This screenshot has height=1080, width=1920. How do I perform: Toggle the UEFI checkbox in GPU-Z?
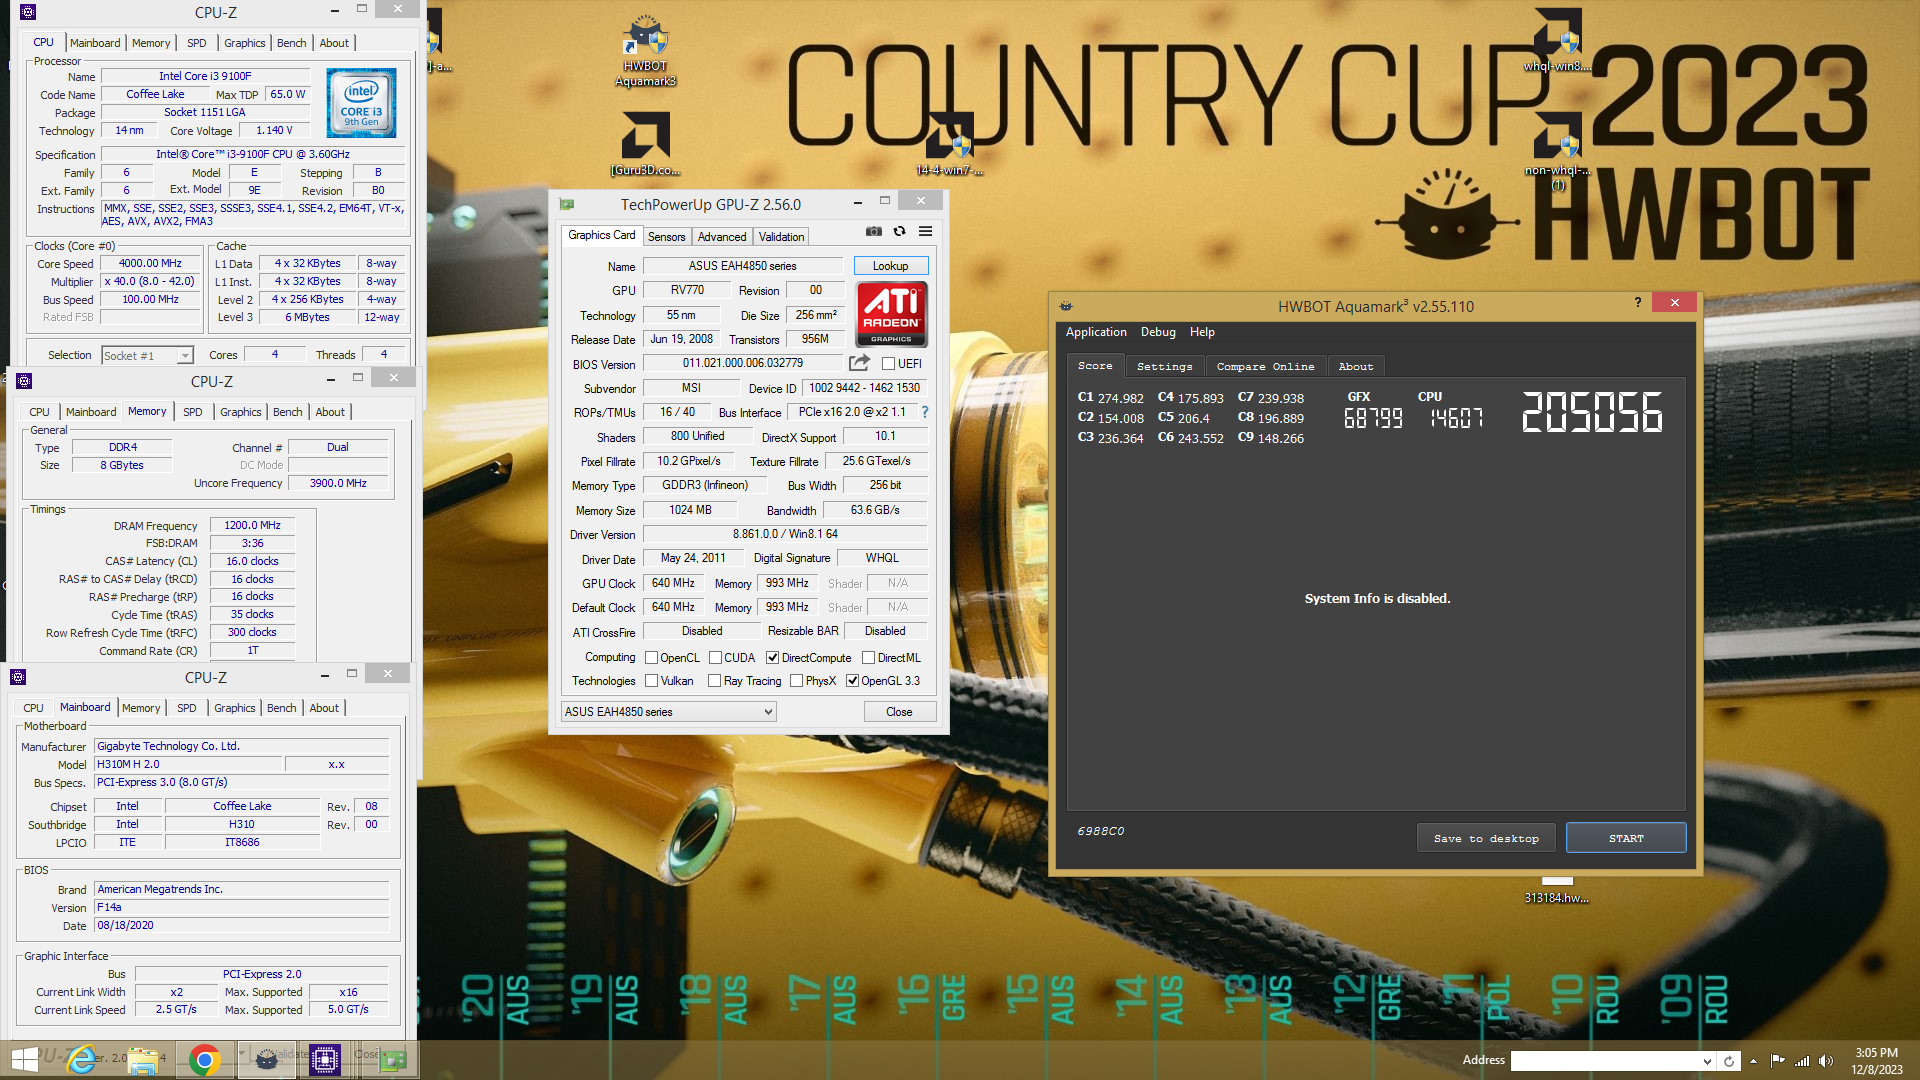tap(888, 364)
